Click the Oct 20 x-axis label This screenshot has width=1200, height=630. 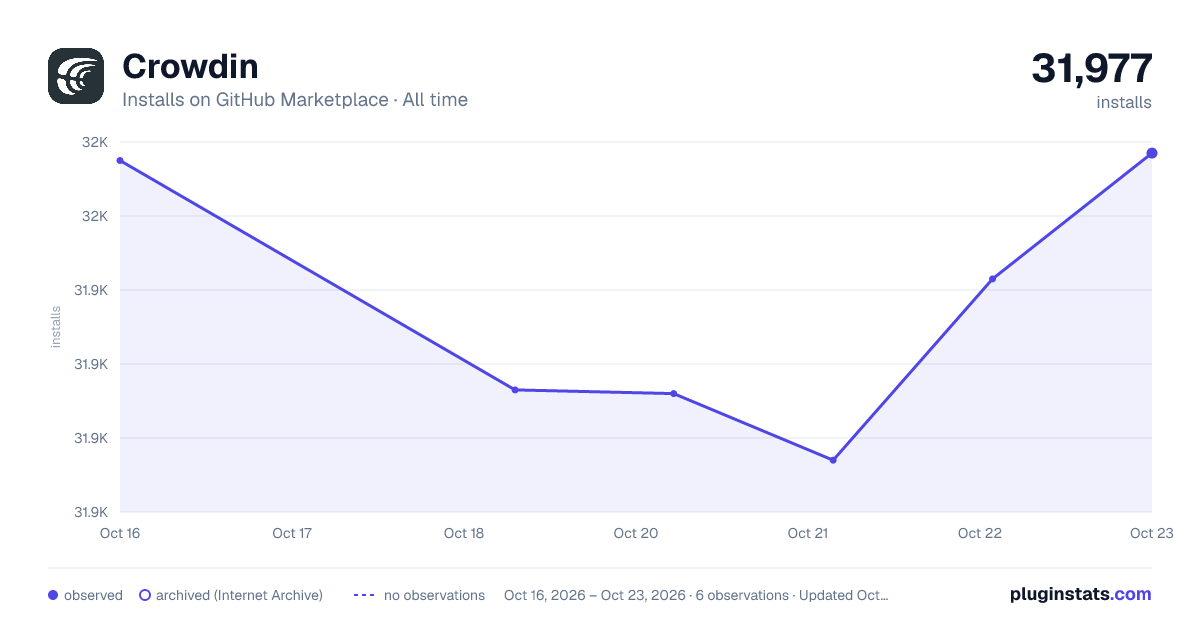(x=636, y=533)
